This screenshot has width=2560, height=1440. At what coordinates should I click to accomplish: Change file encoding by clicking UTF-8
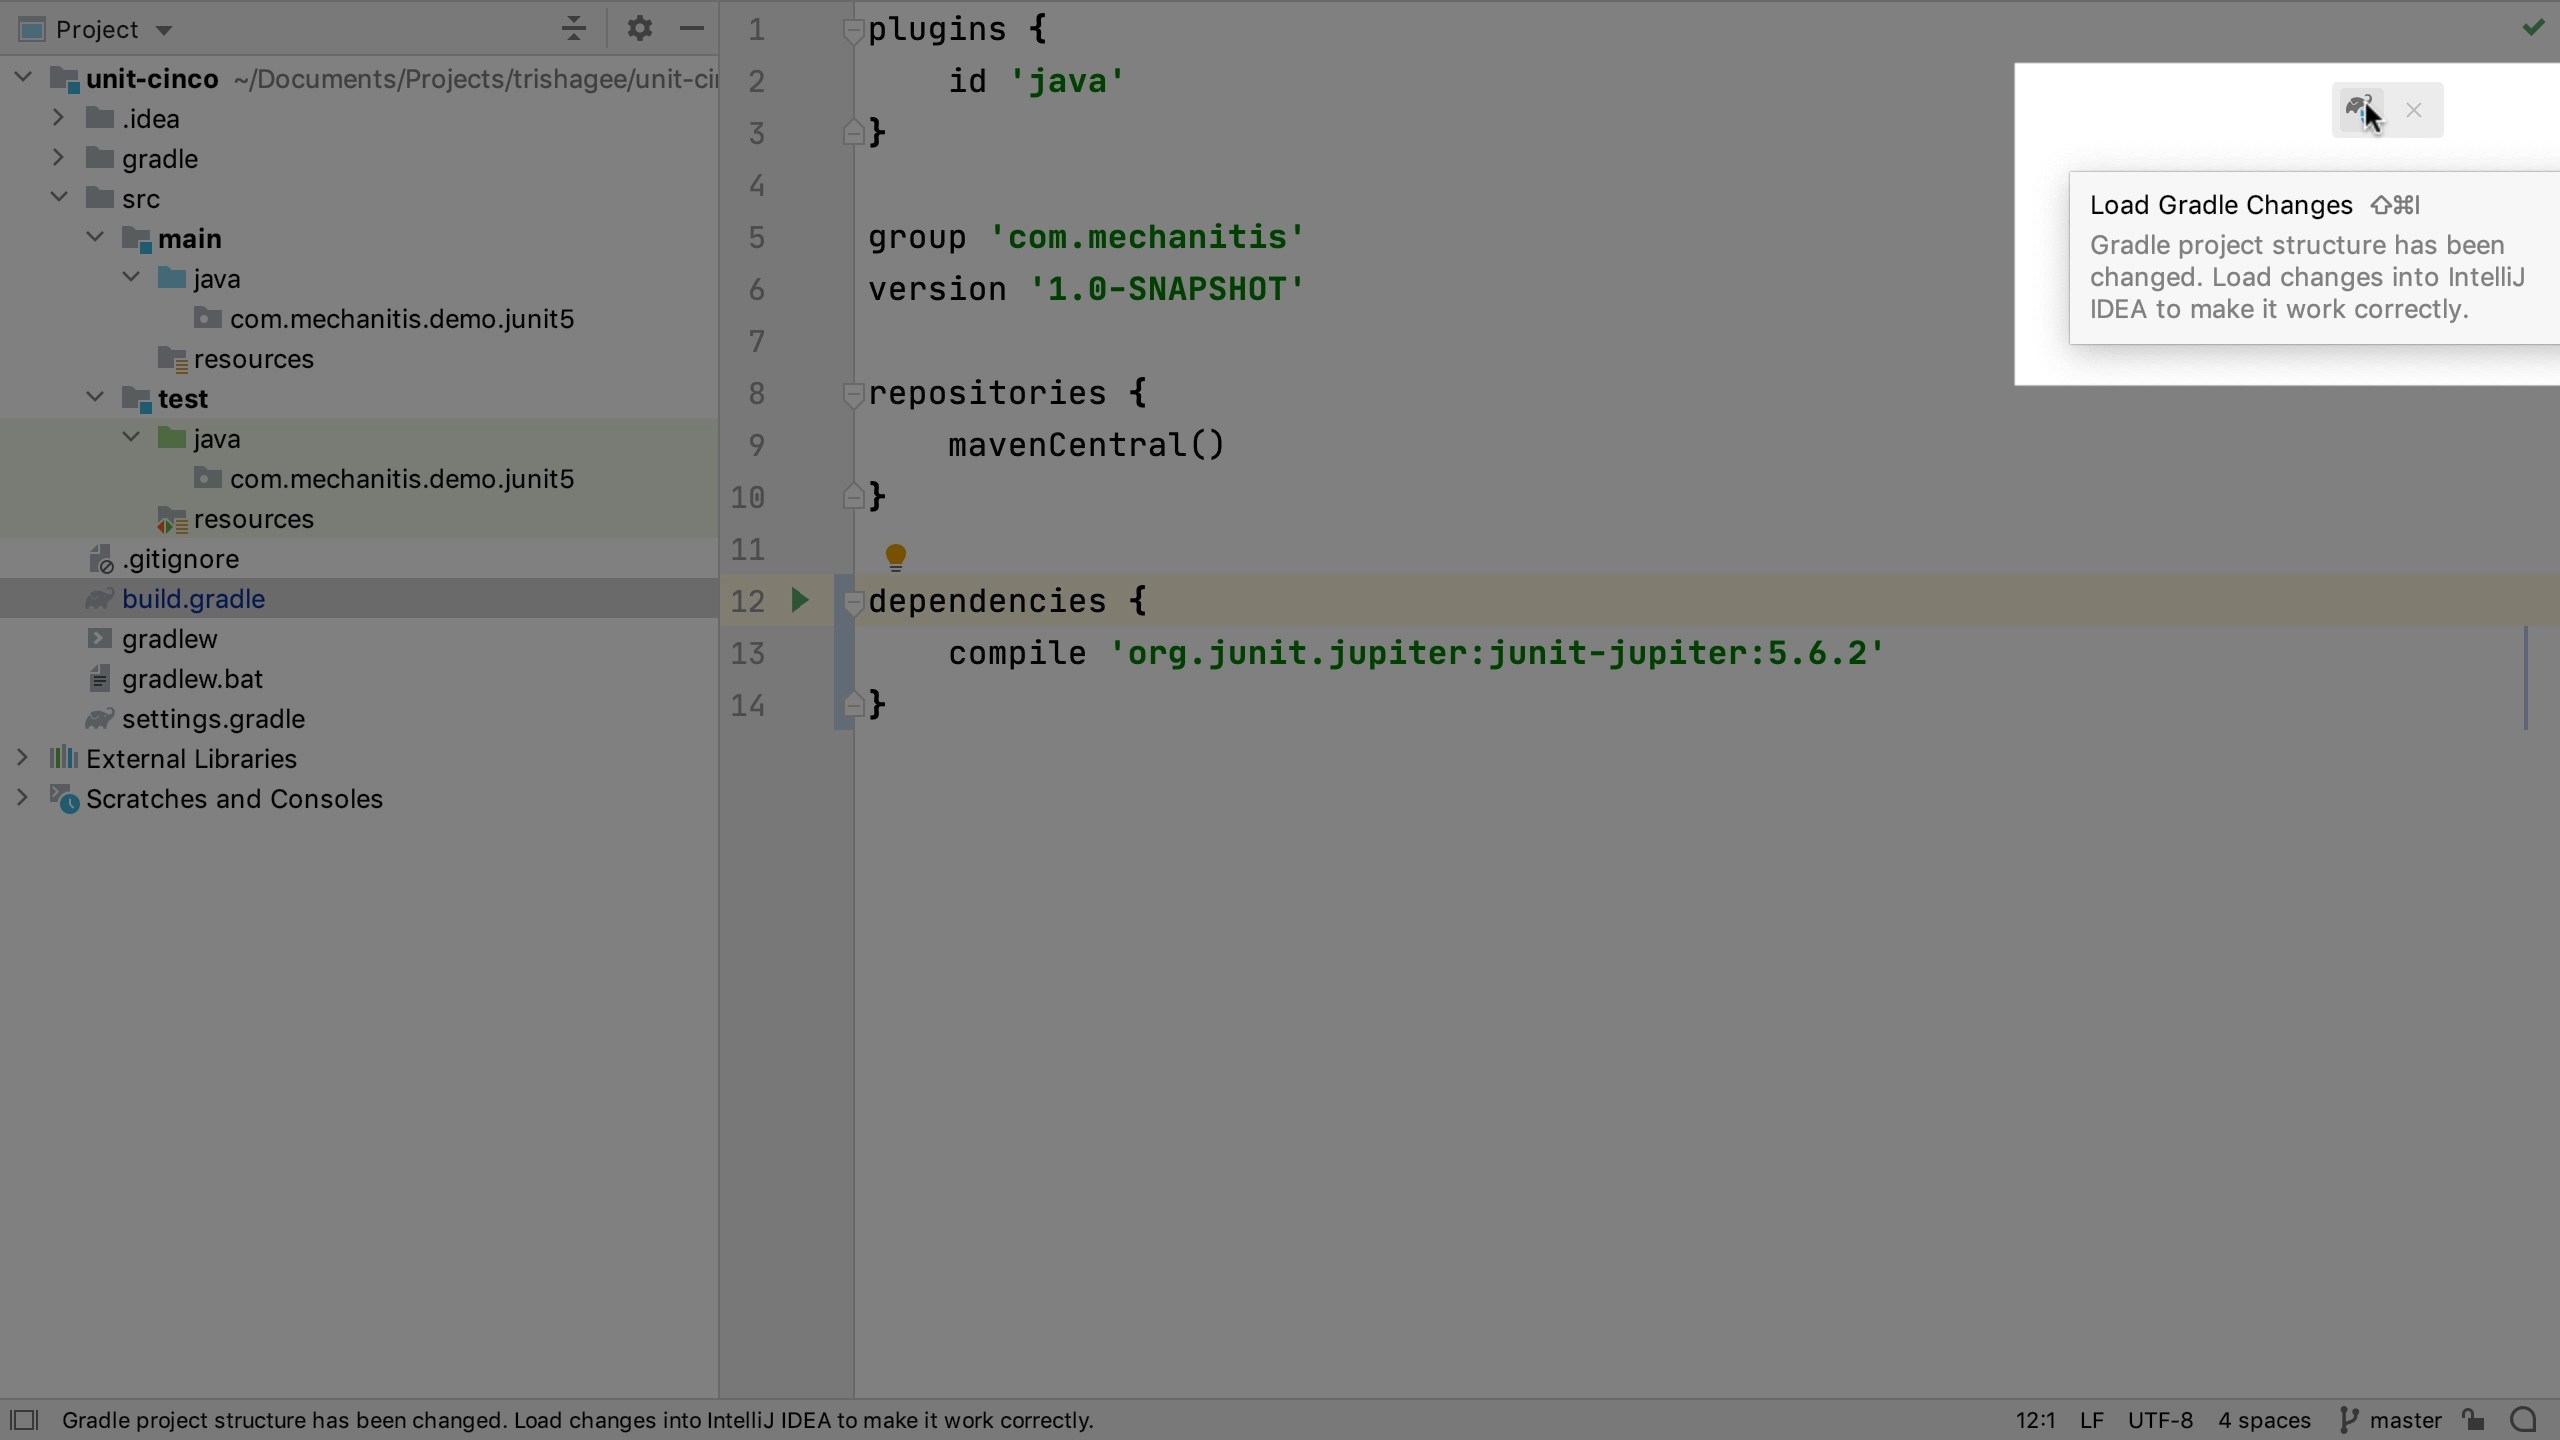coord(2159,1419)
